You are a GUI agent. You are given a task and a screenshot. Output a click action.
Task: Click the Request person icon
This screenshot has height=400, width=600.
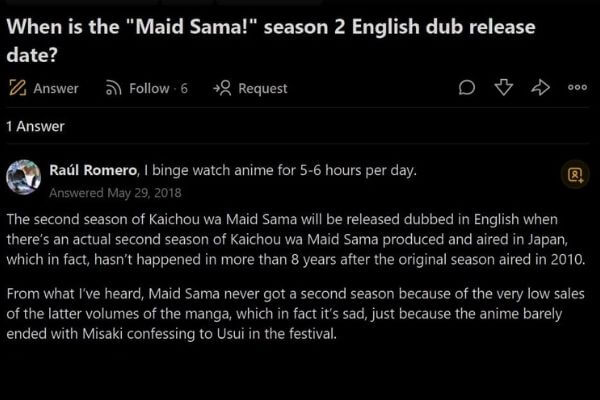coord(222,88)
